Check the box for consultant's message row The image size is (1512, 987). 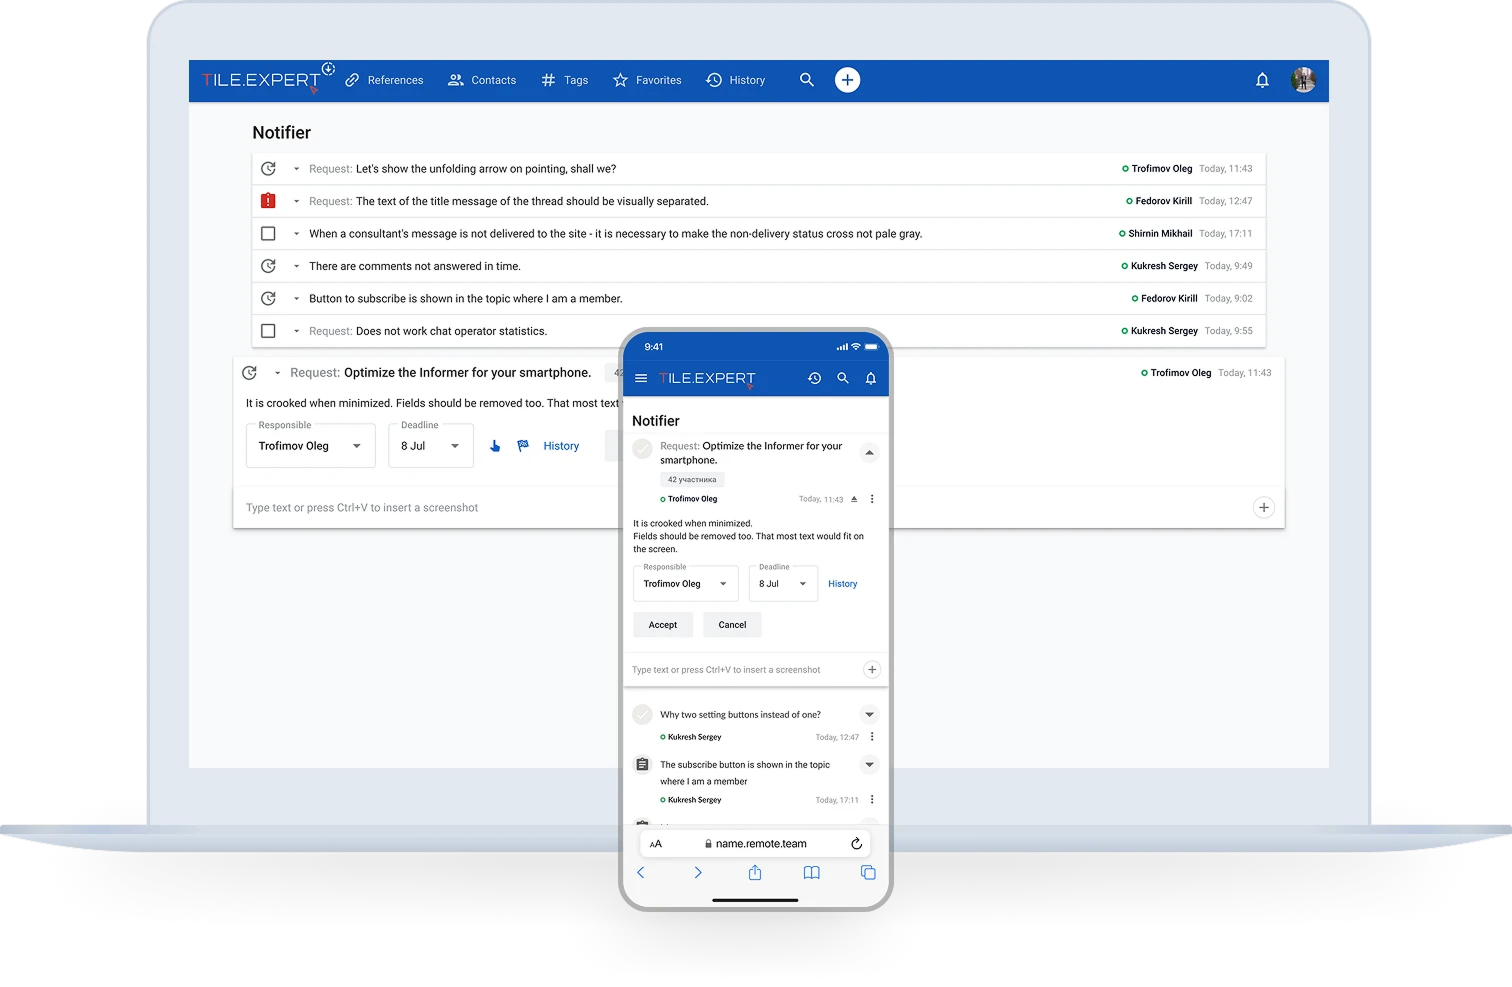click(268, 234)
